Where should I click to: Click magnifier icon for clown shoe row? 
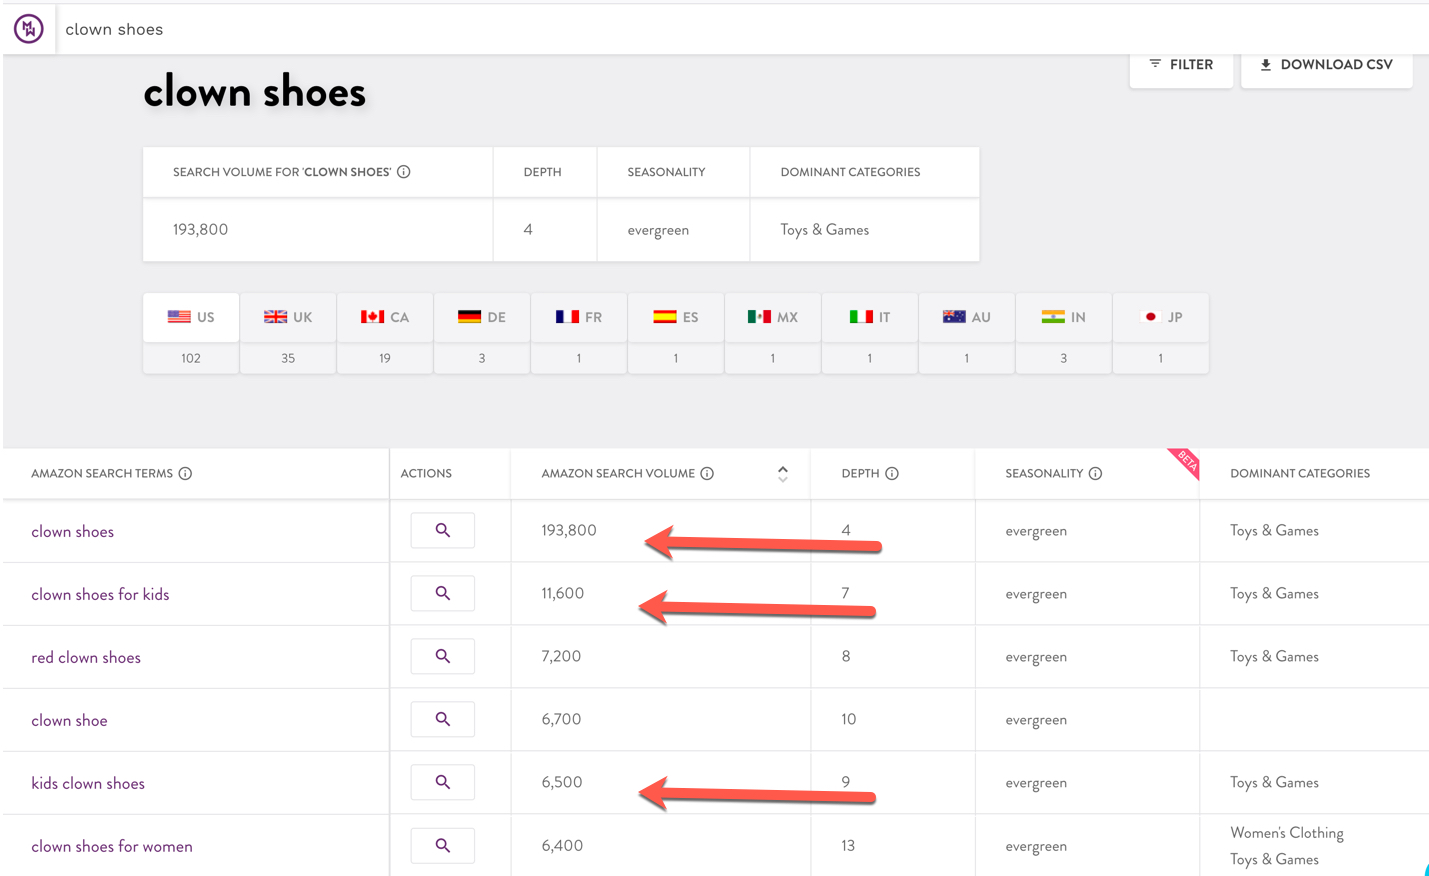coord(442,720)
